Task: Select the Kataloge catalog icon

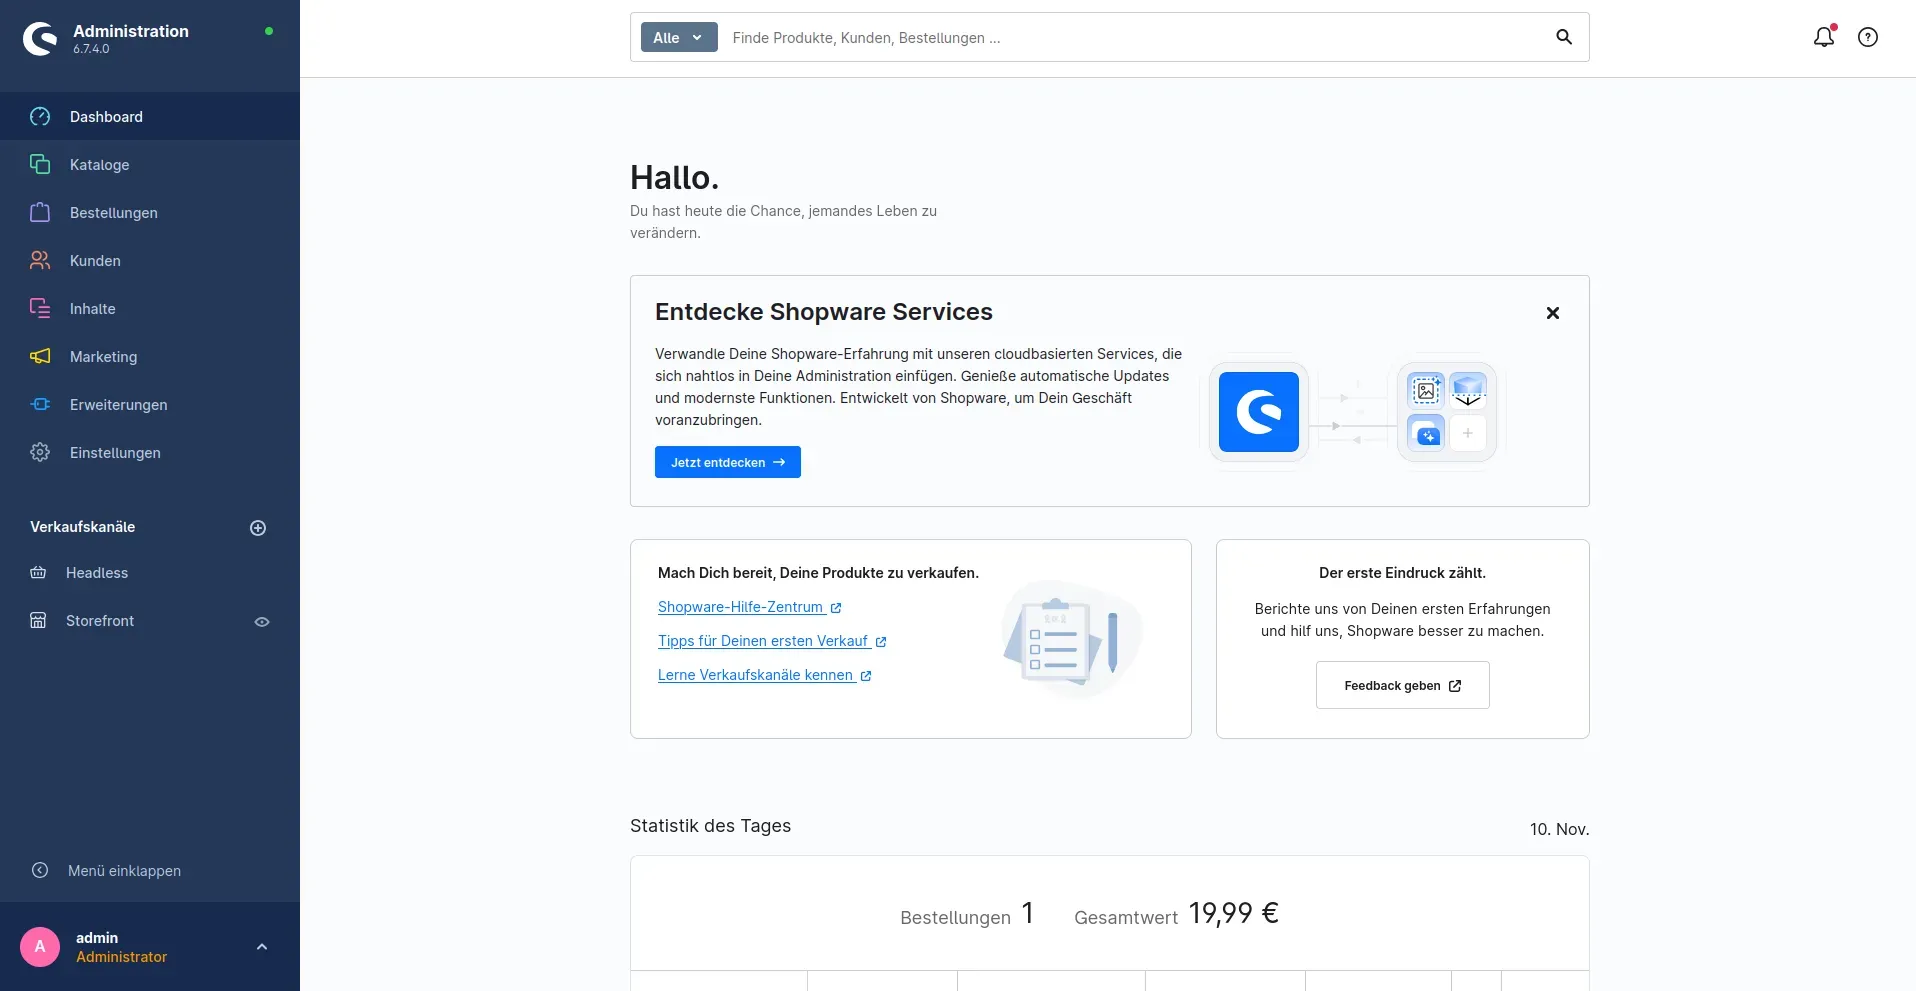Action: point(40,164)
